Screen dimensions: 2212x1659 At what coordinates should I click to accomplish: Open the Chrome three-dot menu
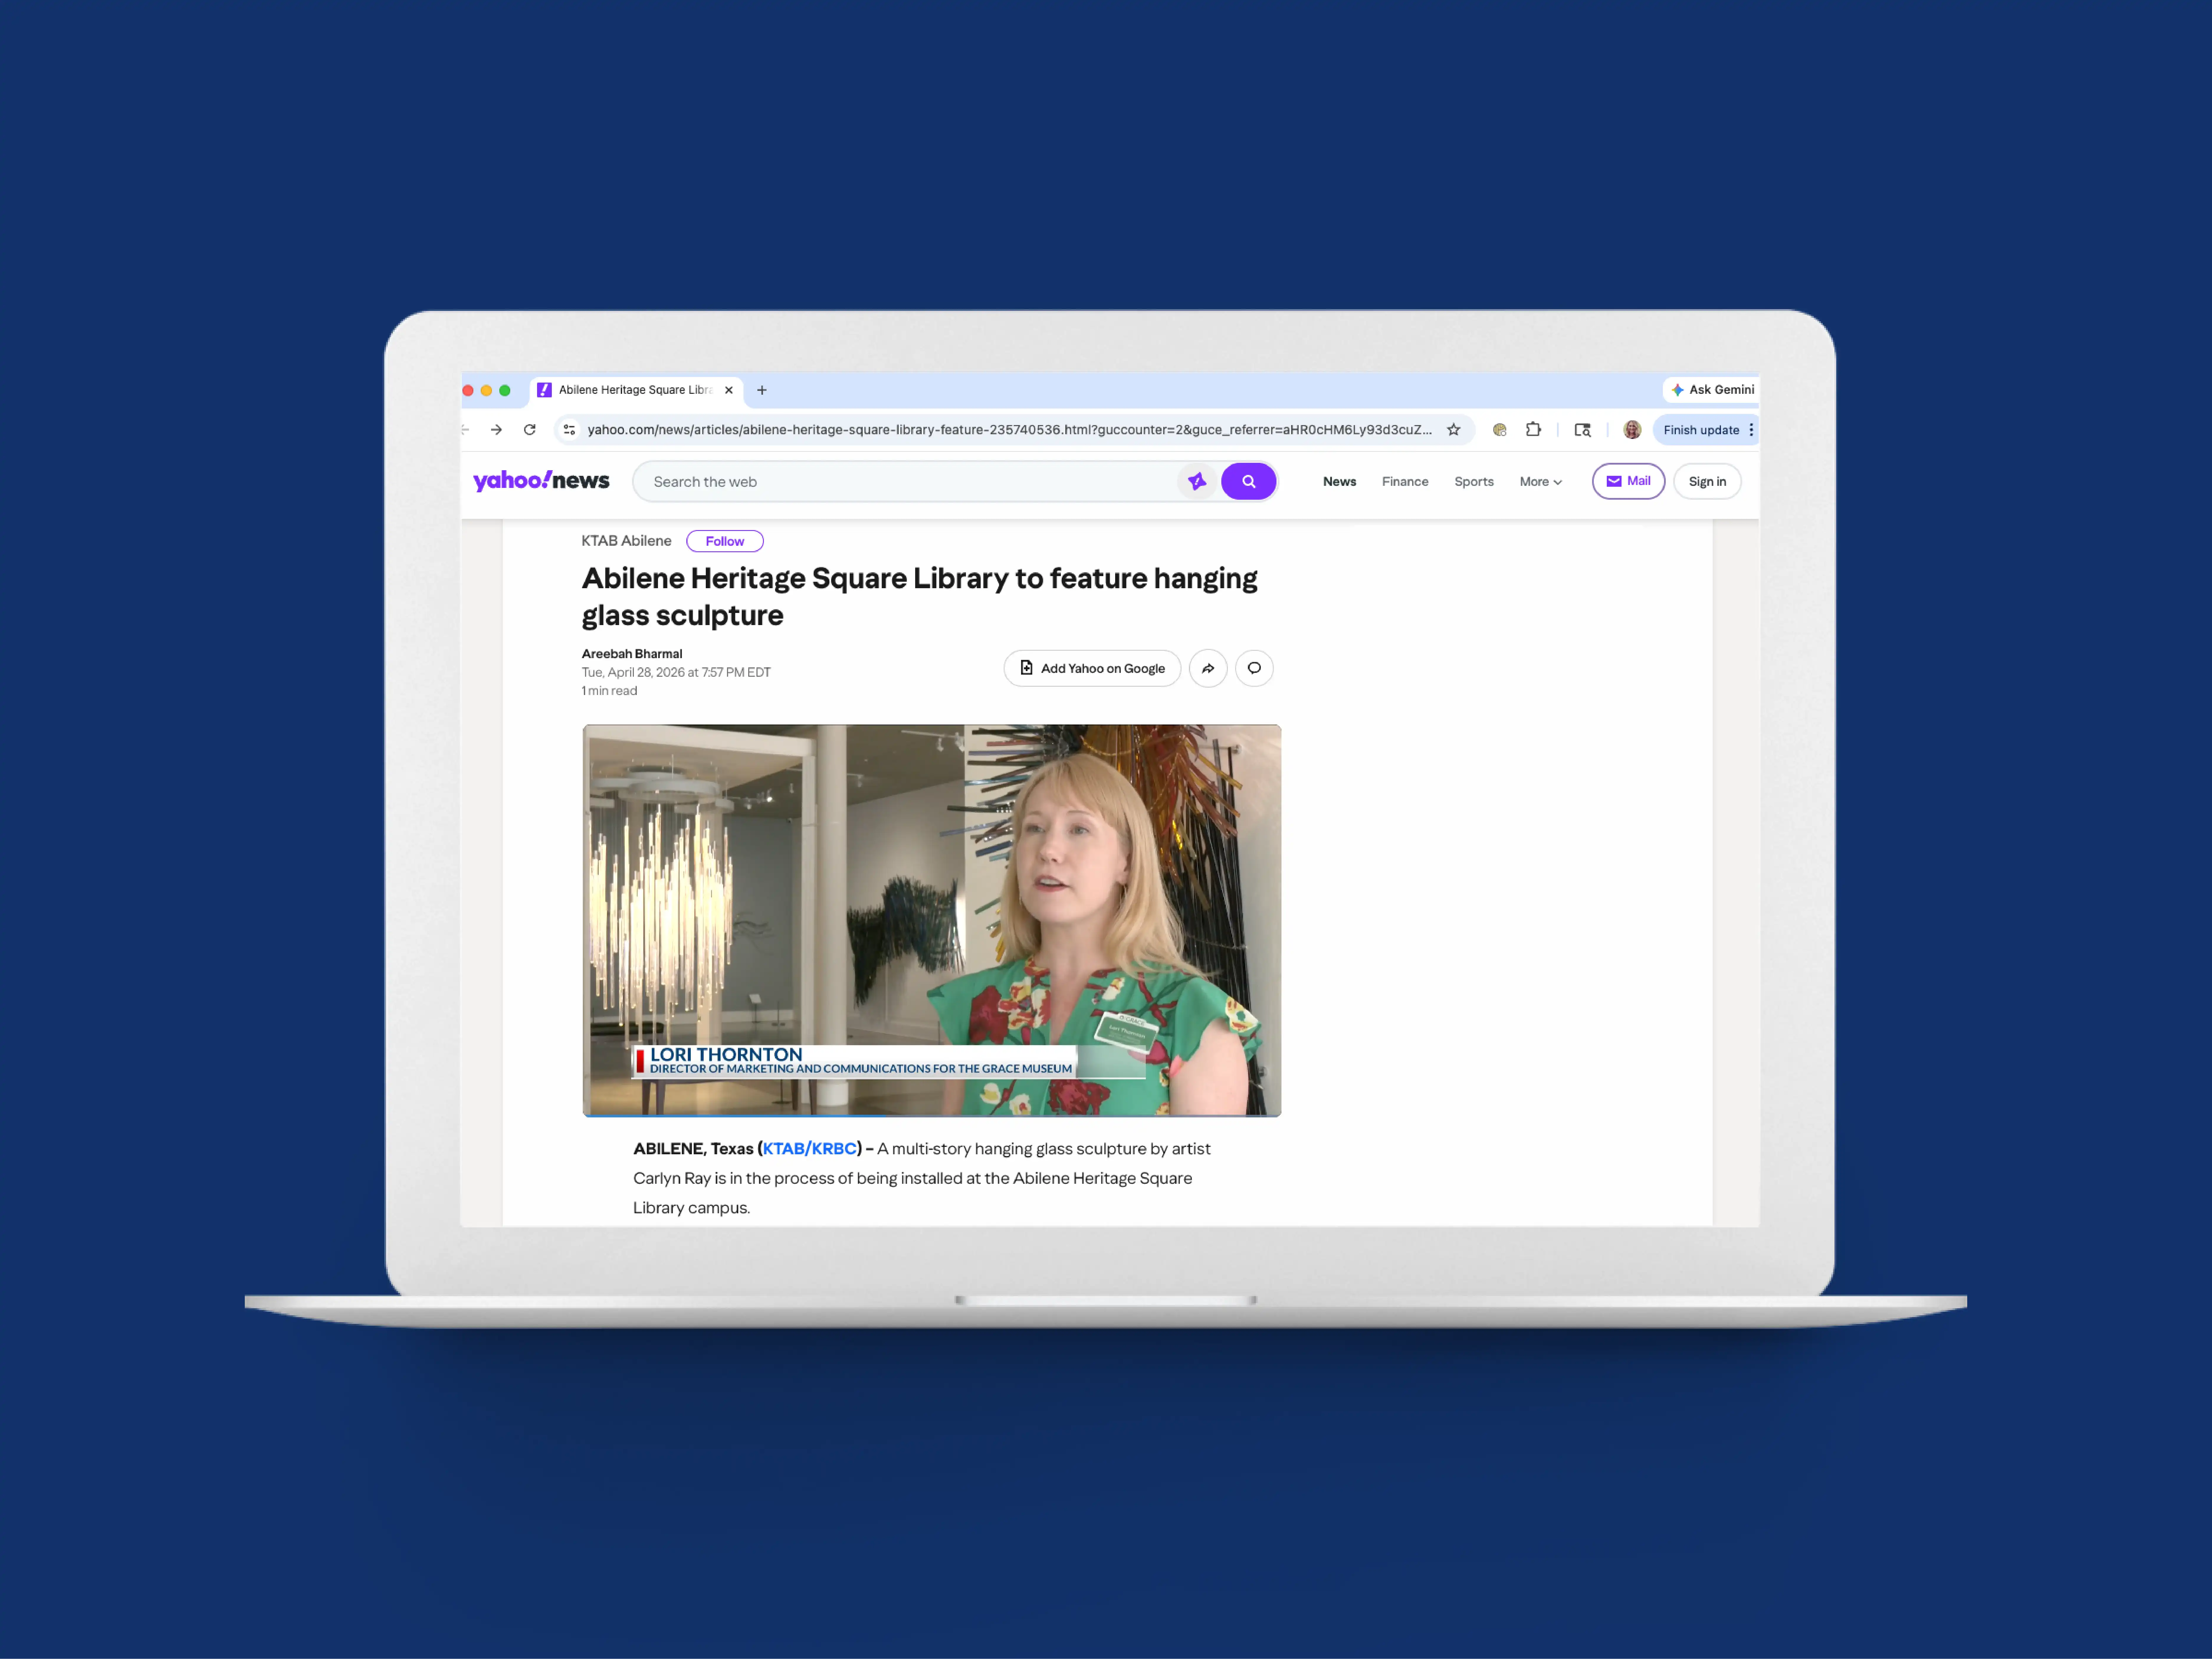[1751, 430]
